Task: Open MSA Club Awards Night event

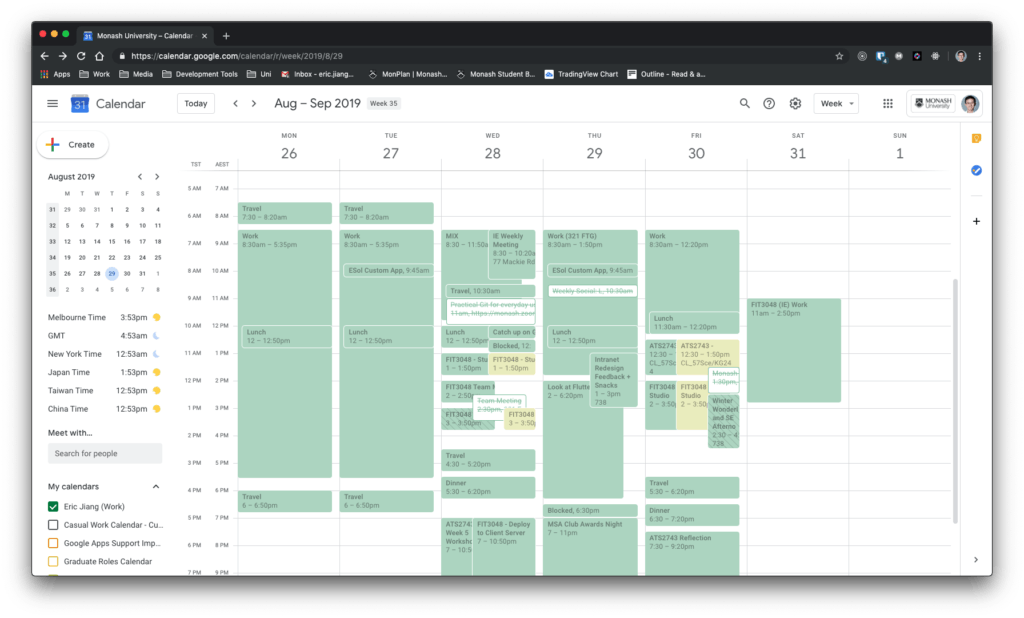Action: pyautogui.click(x=590, y=547)
